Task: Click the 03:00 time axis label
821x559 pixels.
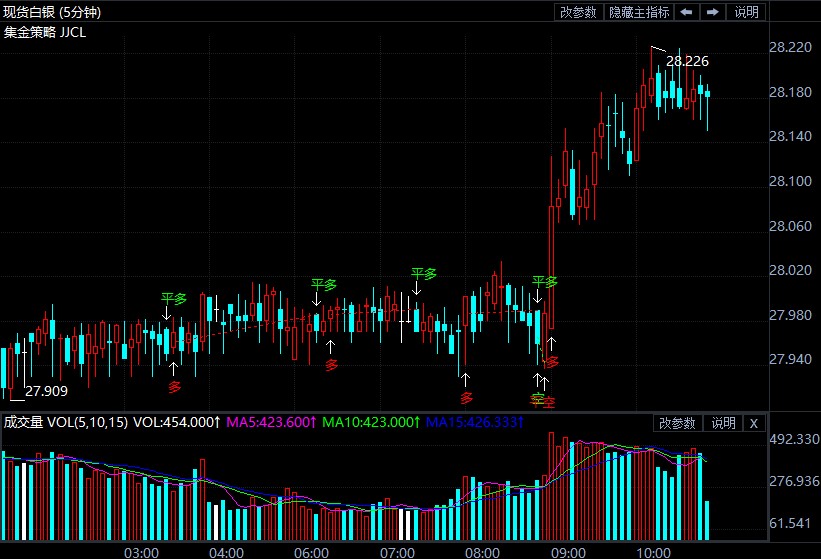Action: 141,553
